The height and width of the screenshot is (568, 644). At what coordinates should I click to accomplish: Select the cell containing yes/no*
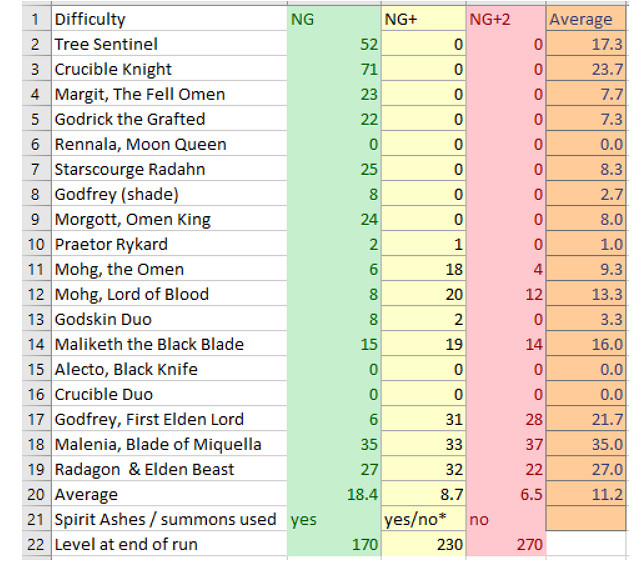click(x=423, y=519)
